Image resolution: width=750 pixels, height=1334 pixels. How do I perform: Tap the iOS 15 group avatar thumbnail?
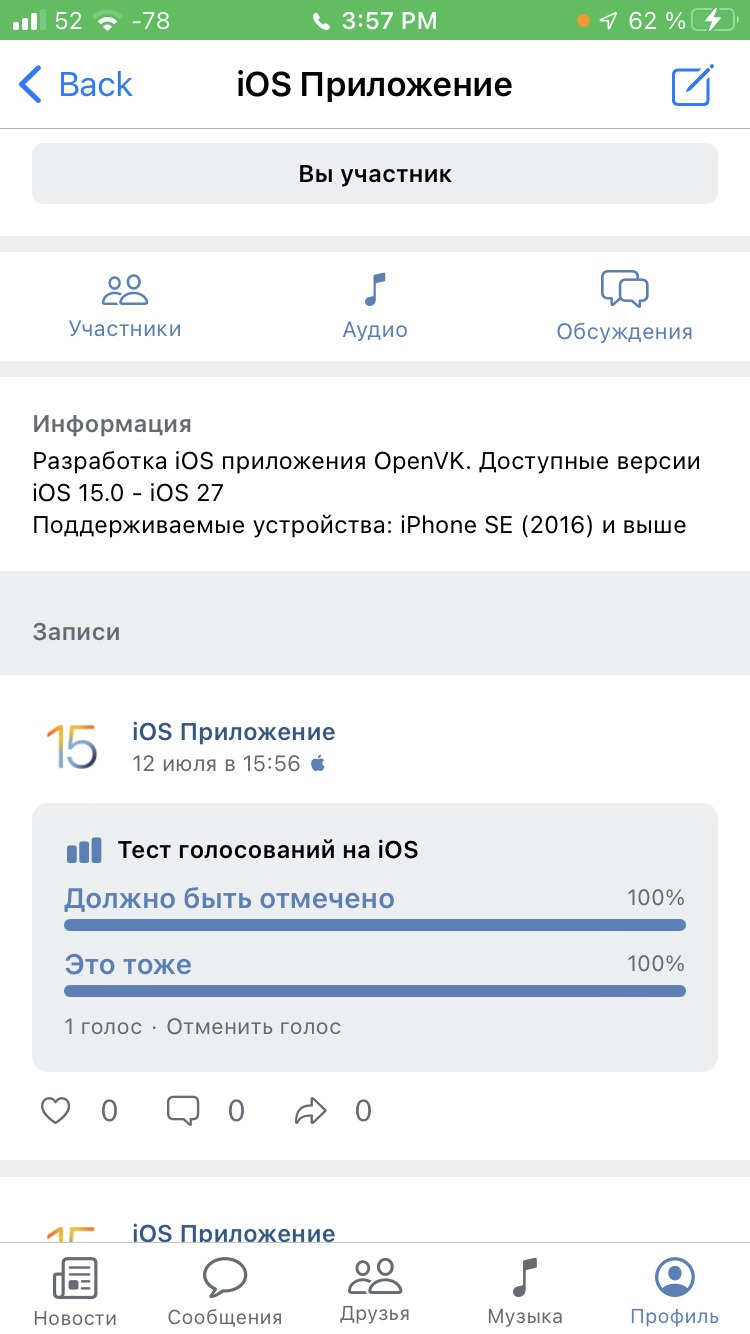(72, 747)
